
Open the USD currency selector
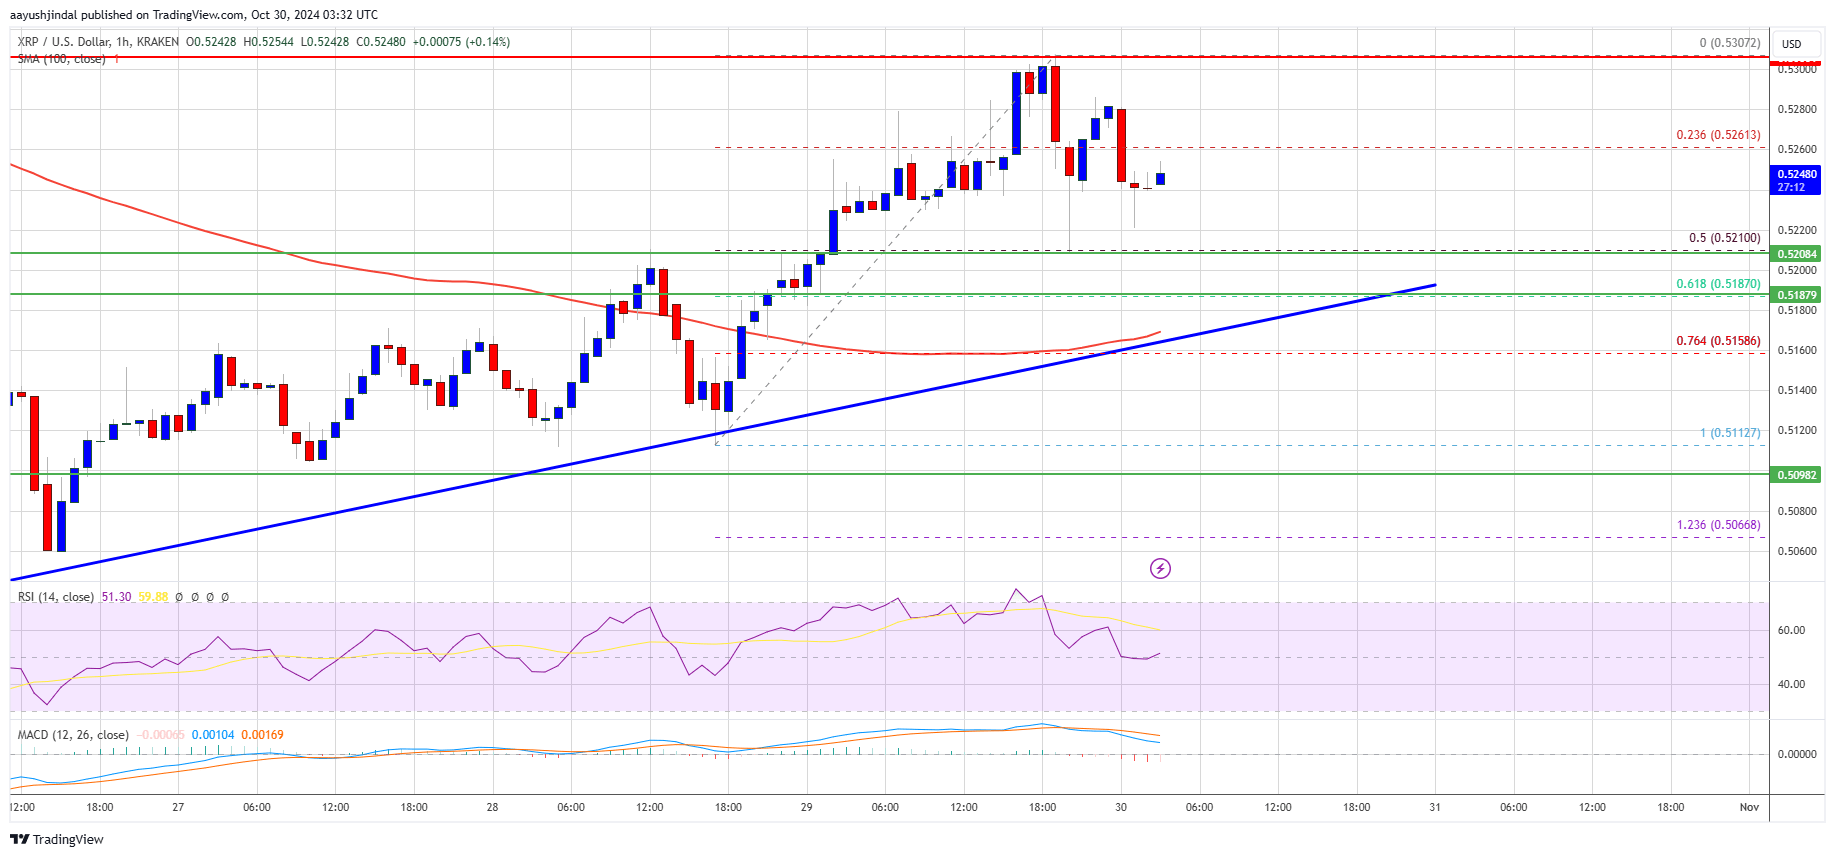[1791, 44]
